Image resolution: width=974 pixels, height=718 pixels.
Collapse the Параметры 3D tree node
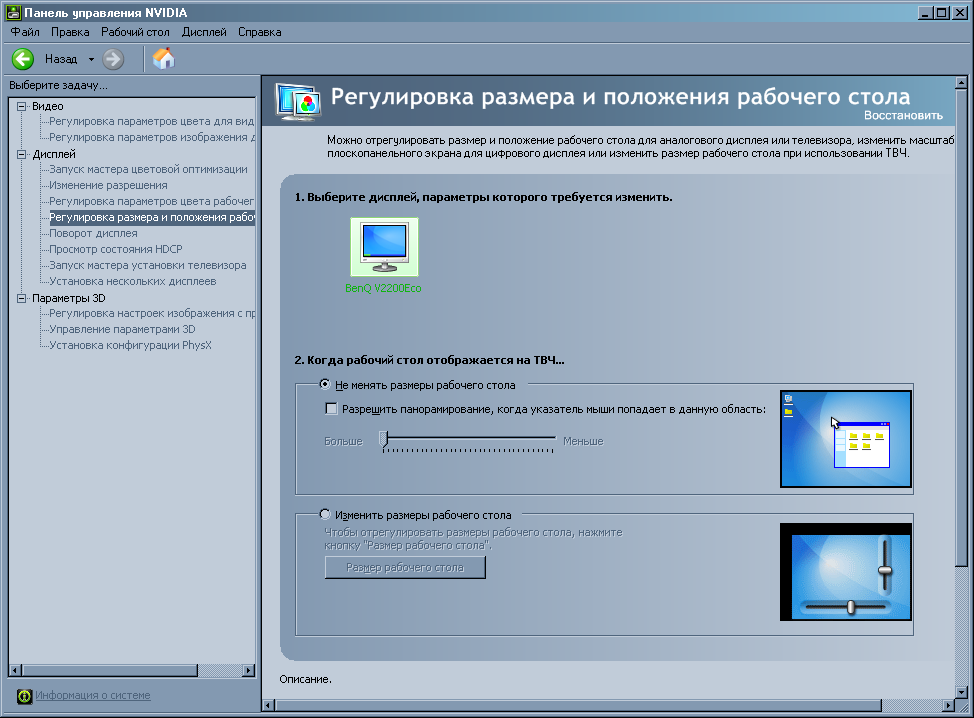coord(22,298)
